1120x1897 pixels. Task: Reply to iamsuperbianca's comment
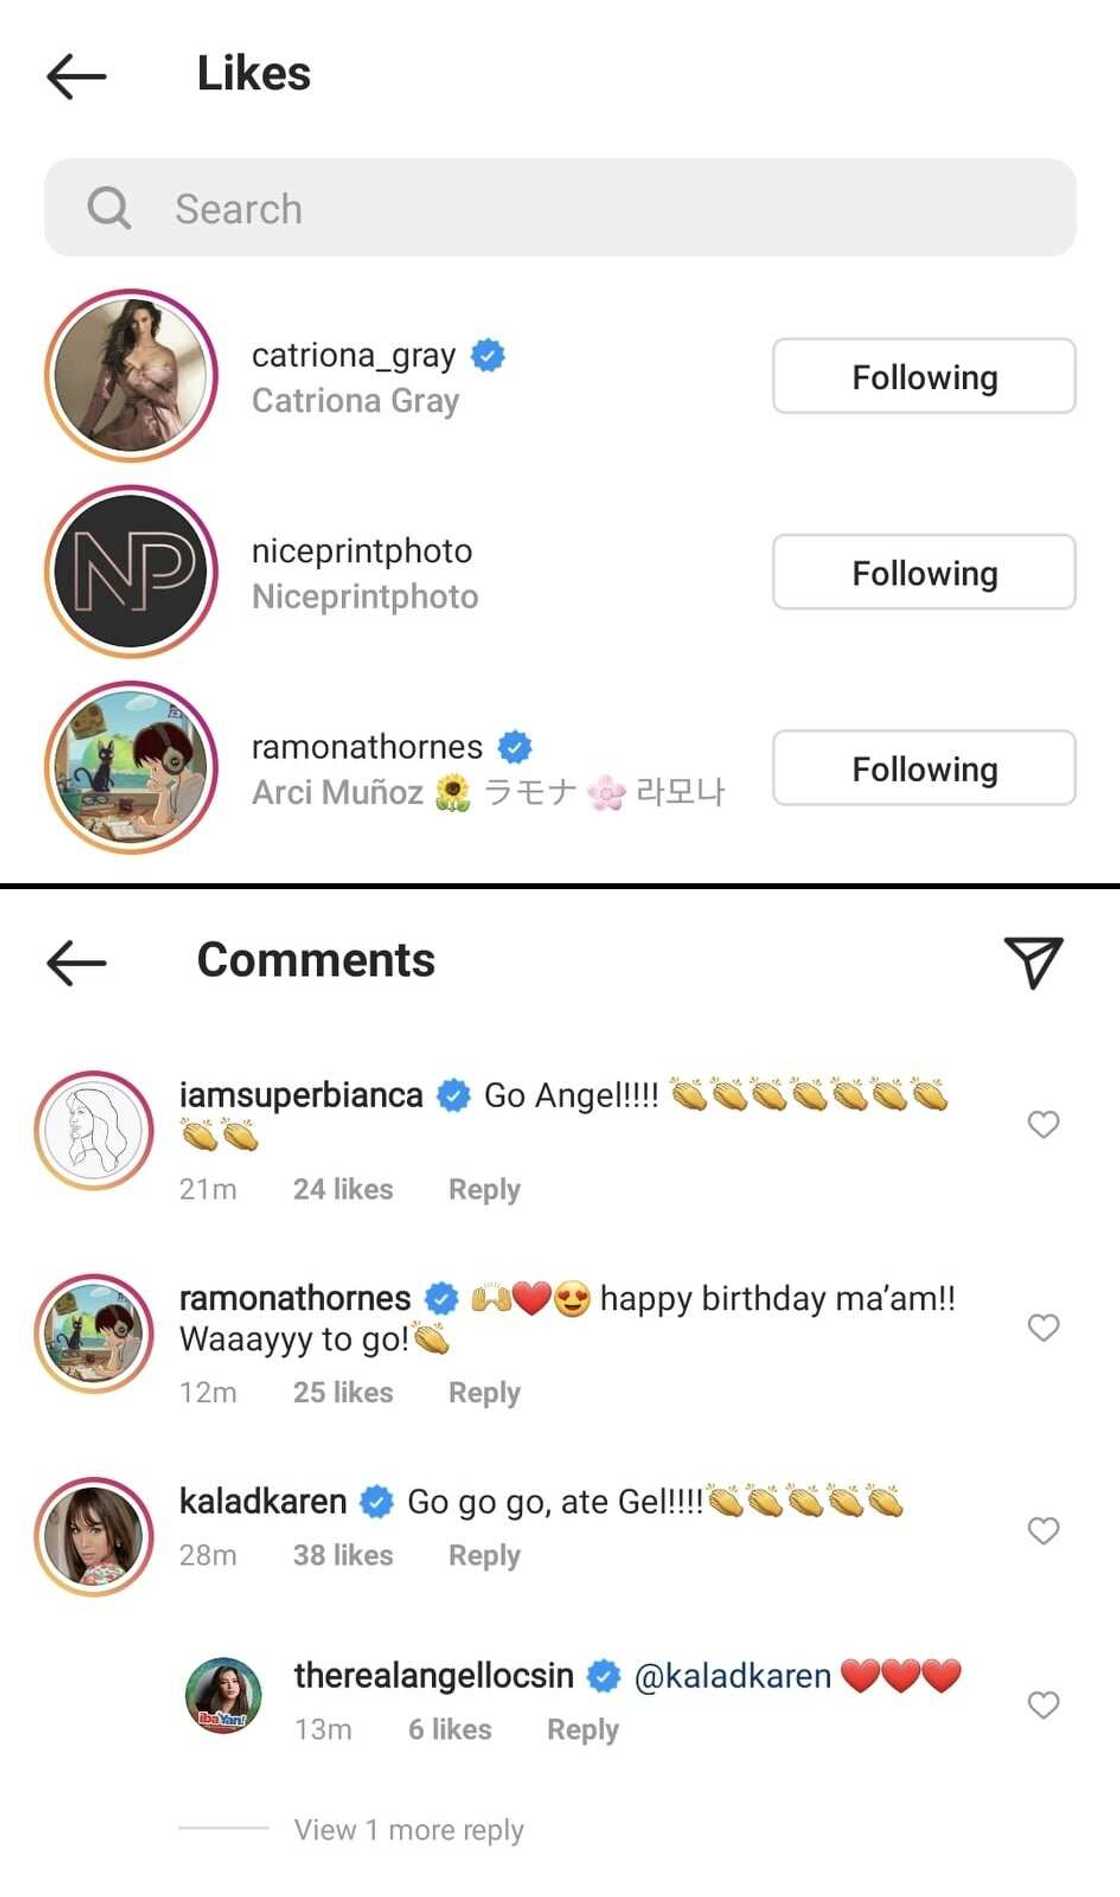[x=484, y=1190]
